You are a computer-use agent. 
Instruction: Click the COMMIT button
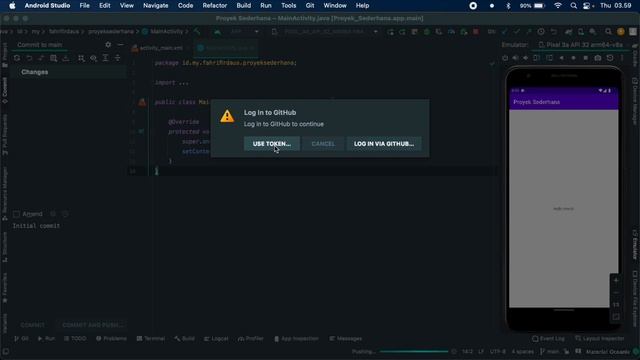click(x=33, y=325)
